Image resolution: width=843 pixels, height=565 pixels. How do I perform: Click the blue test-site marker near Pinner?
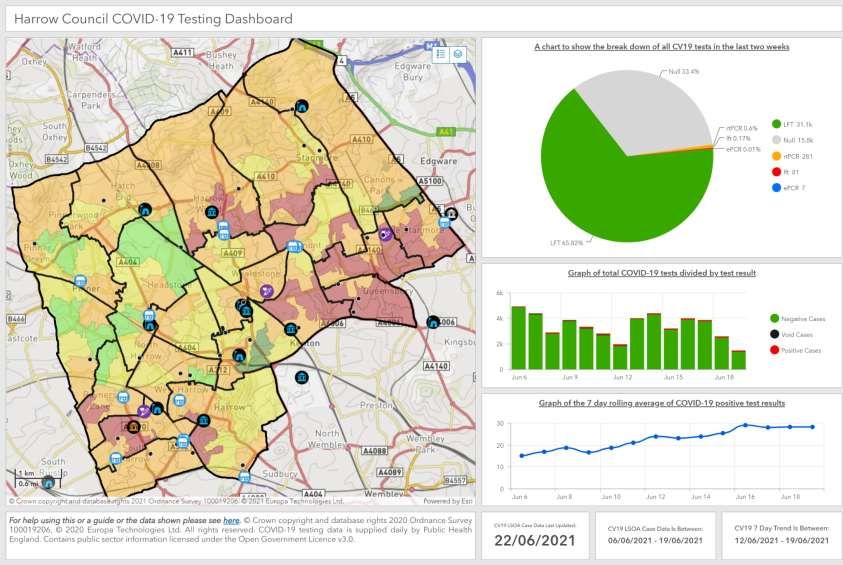[80, 282]
